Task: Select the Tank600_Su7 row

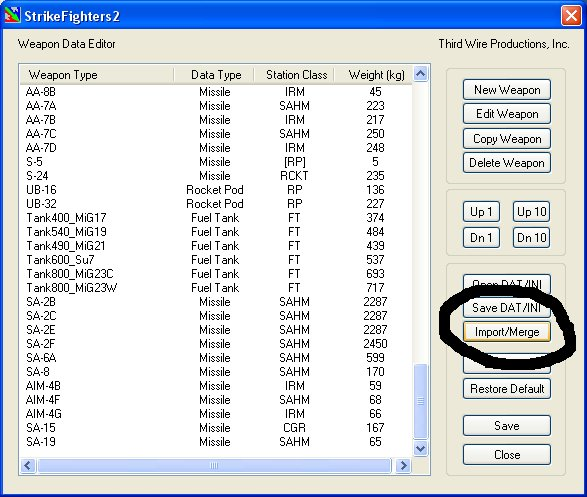Action: pyautogui.click(x=216, y=259)
